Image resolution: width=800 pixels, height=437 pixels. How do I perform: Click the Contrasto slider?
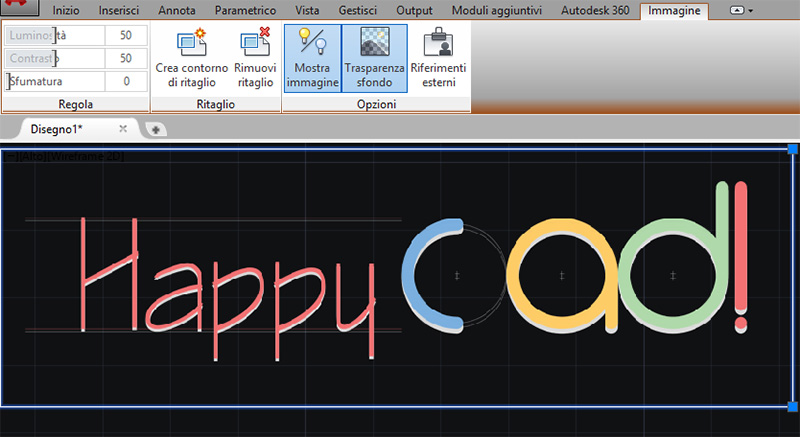(x=55, y=58)
